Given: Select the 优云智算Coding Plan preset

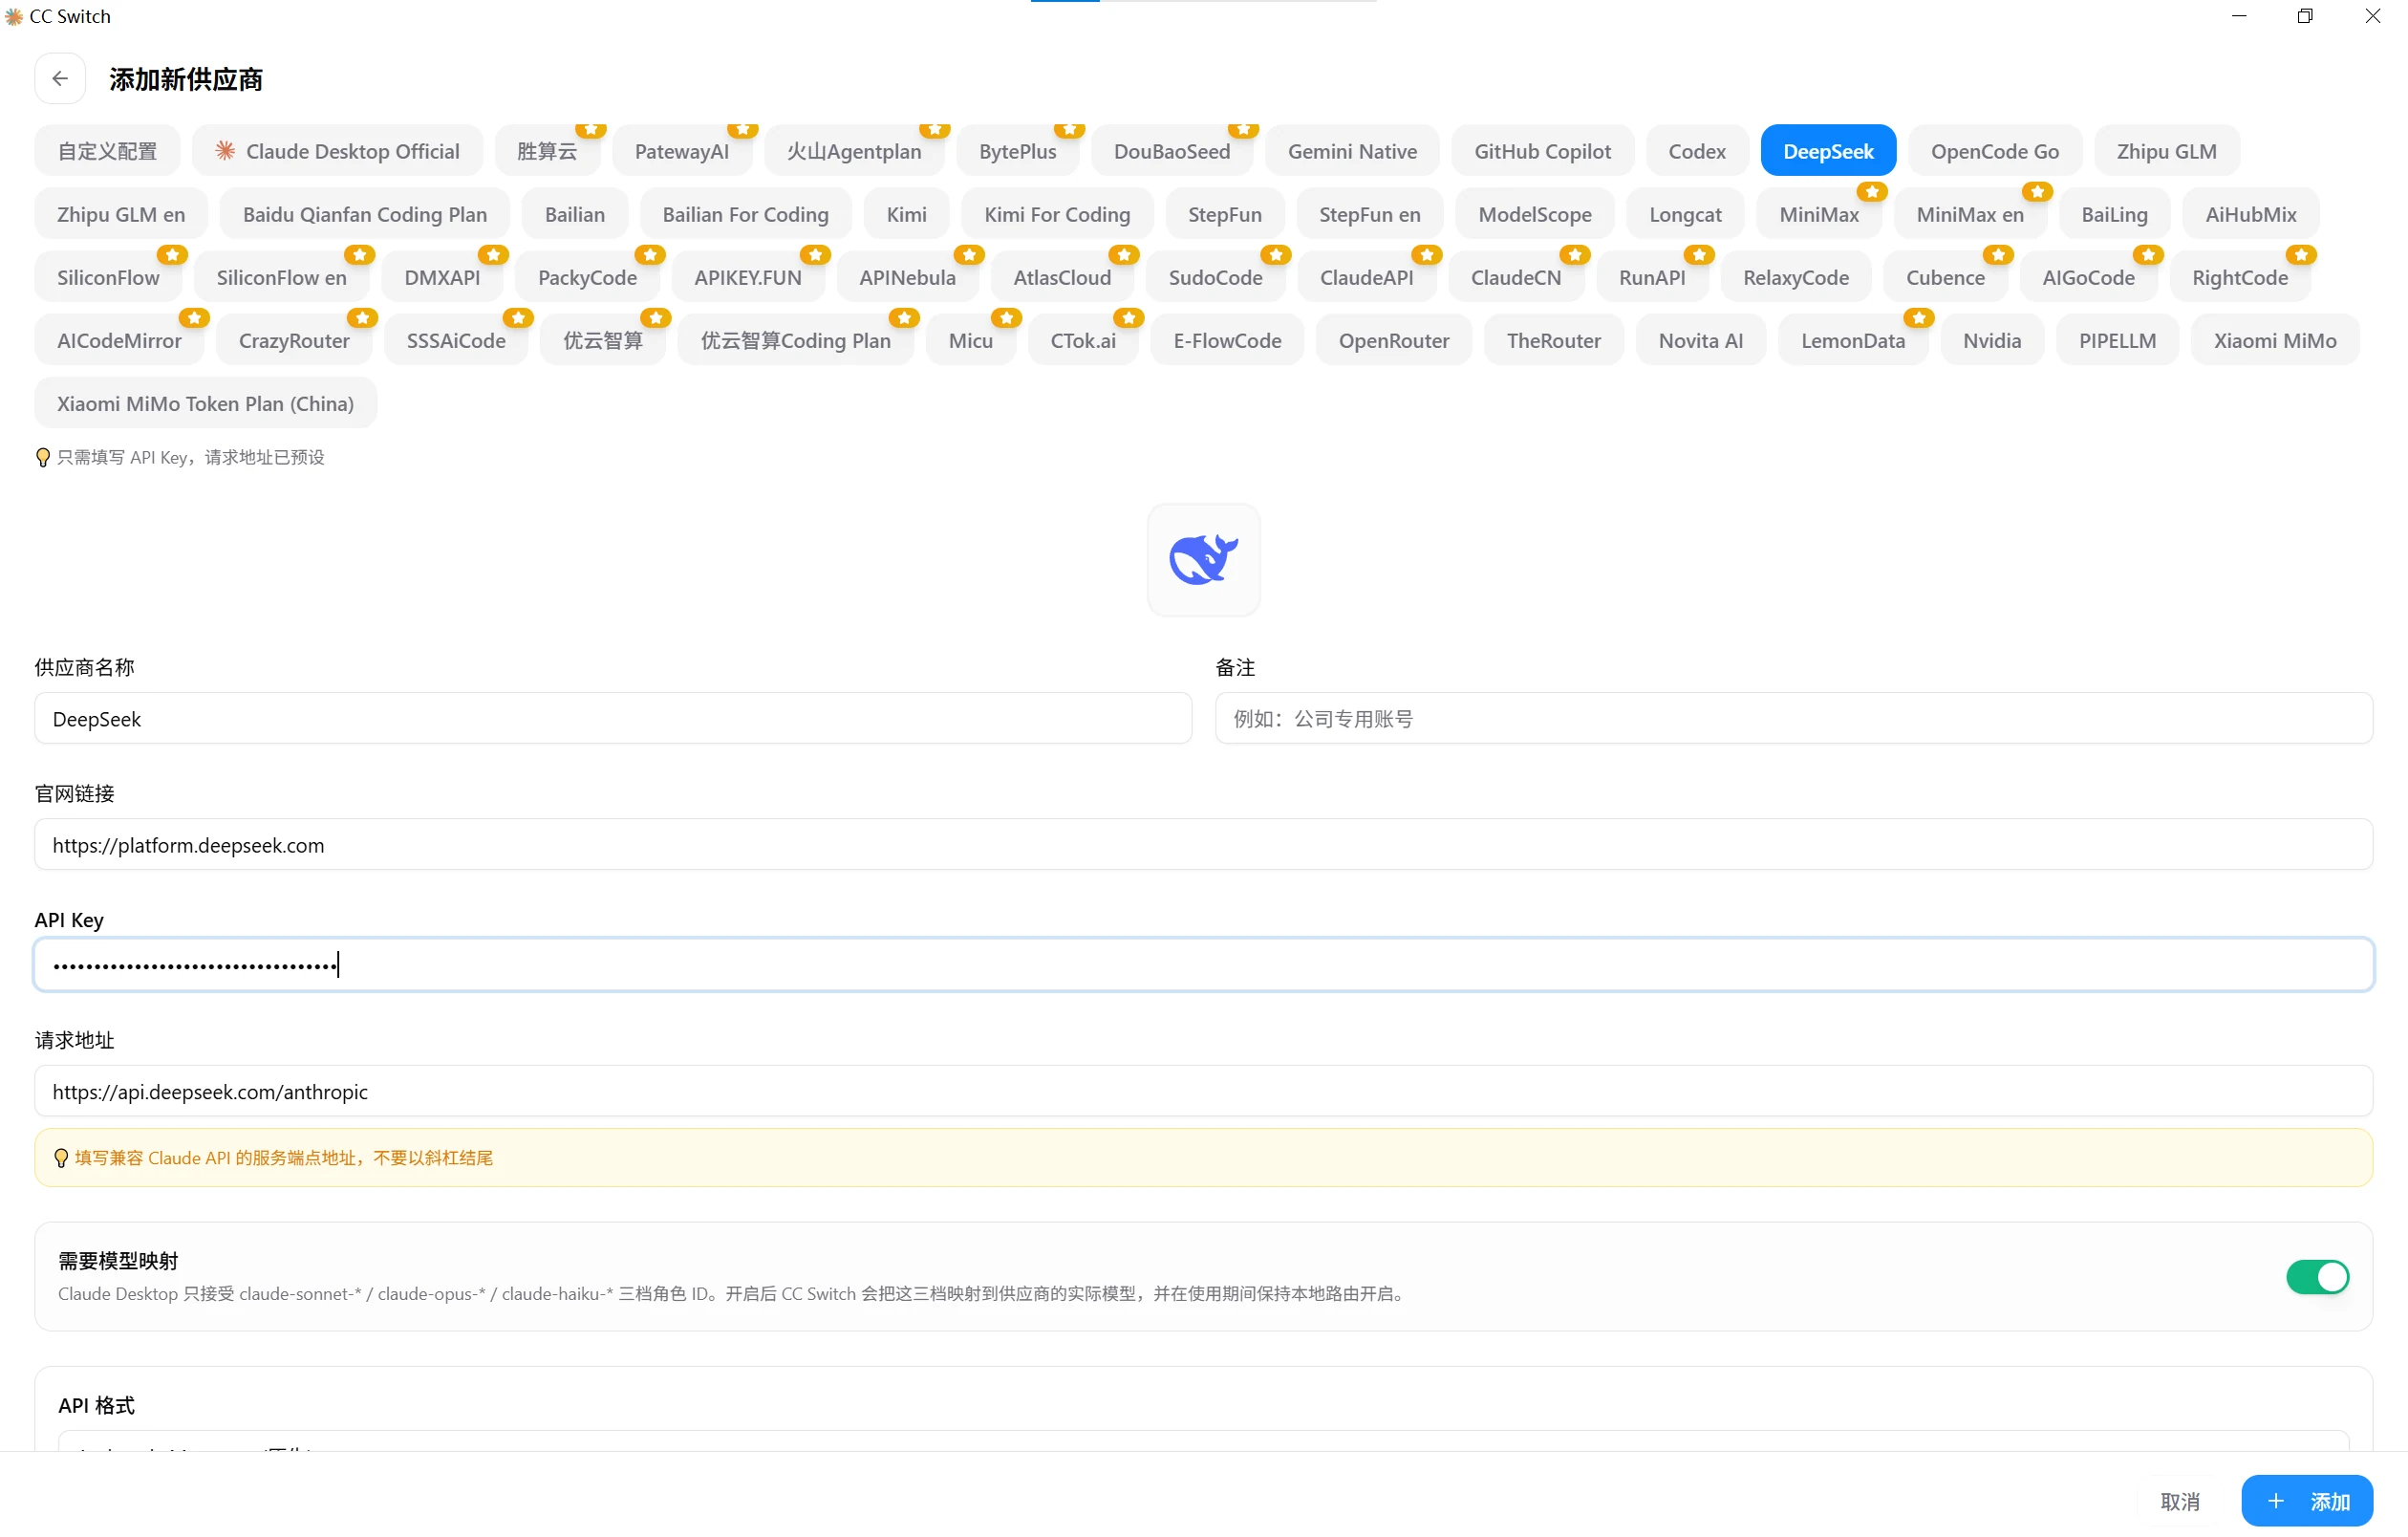Looking at the screenshot, I should coord(796,340).
